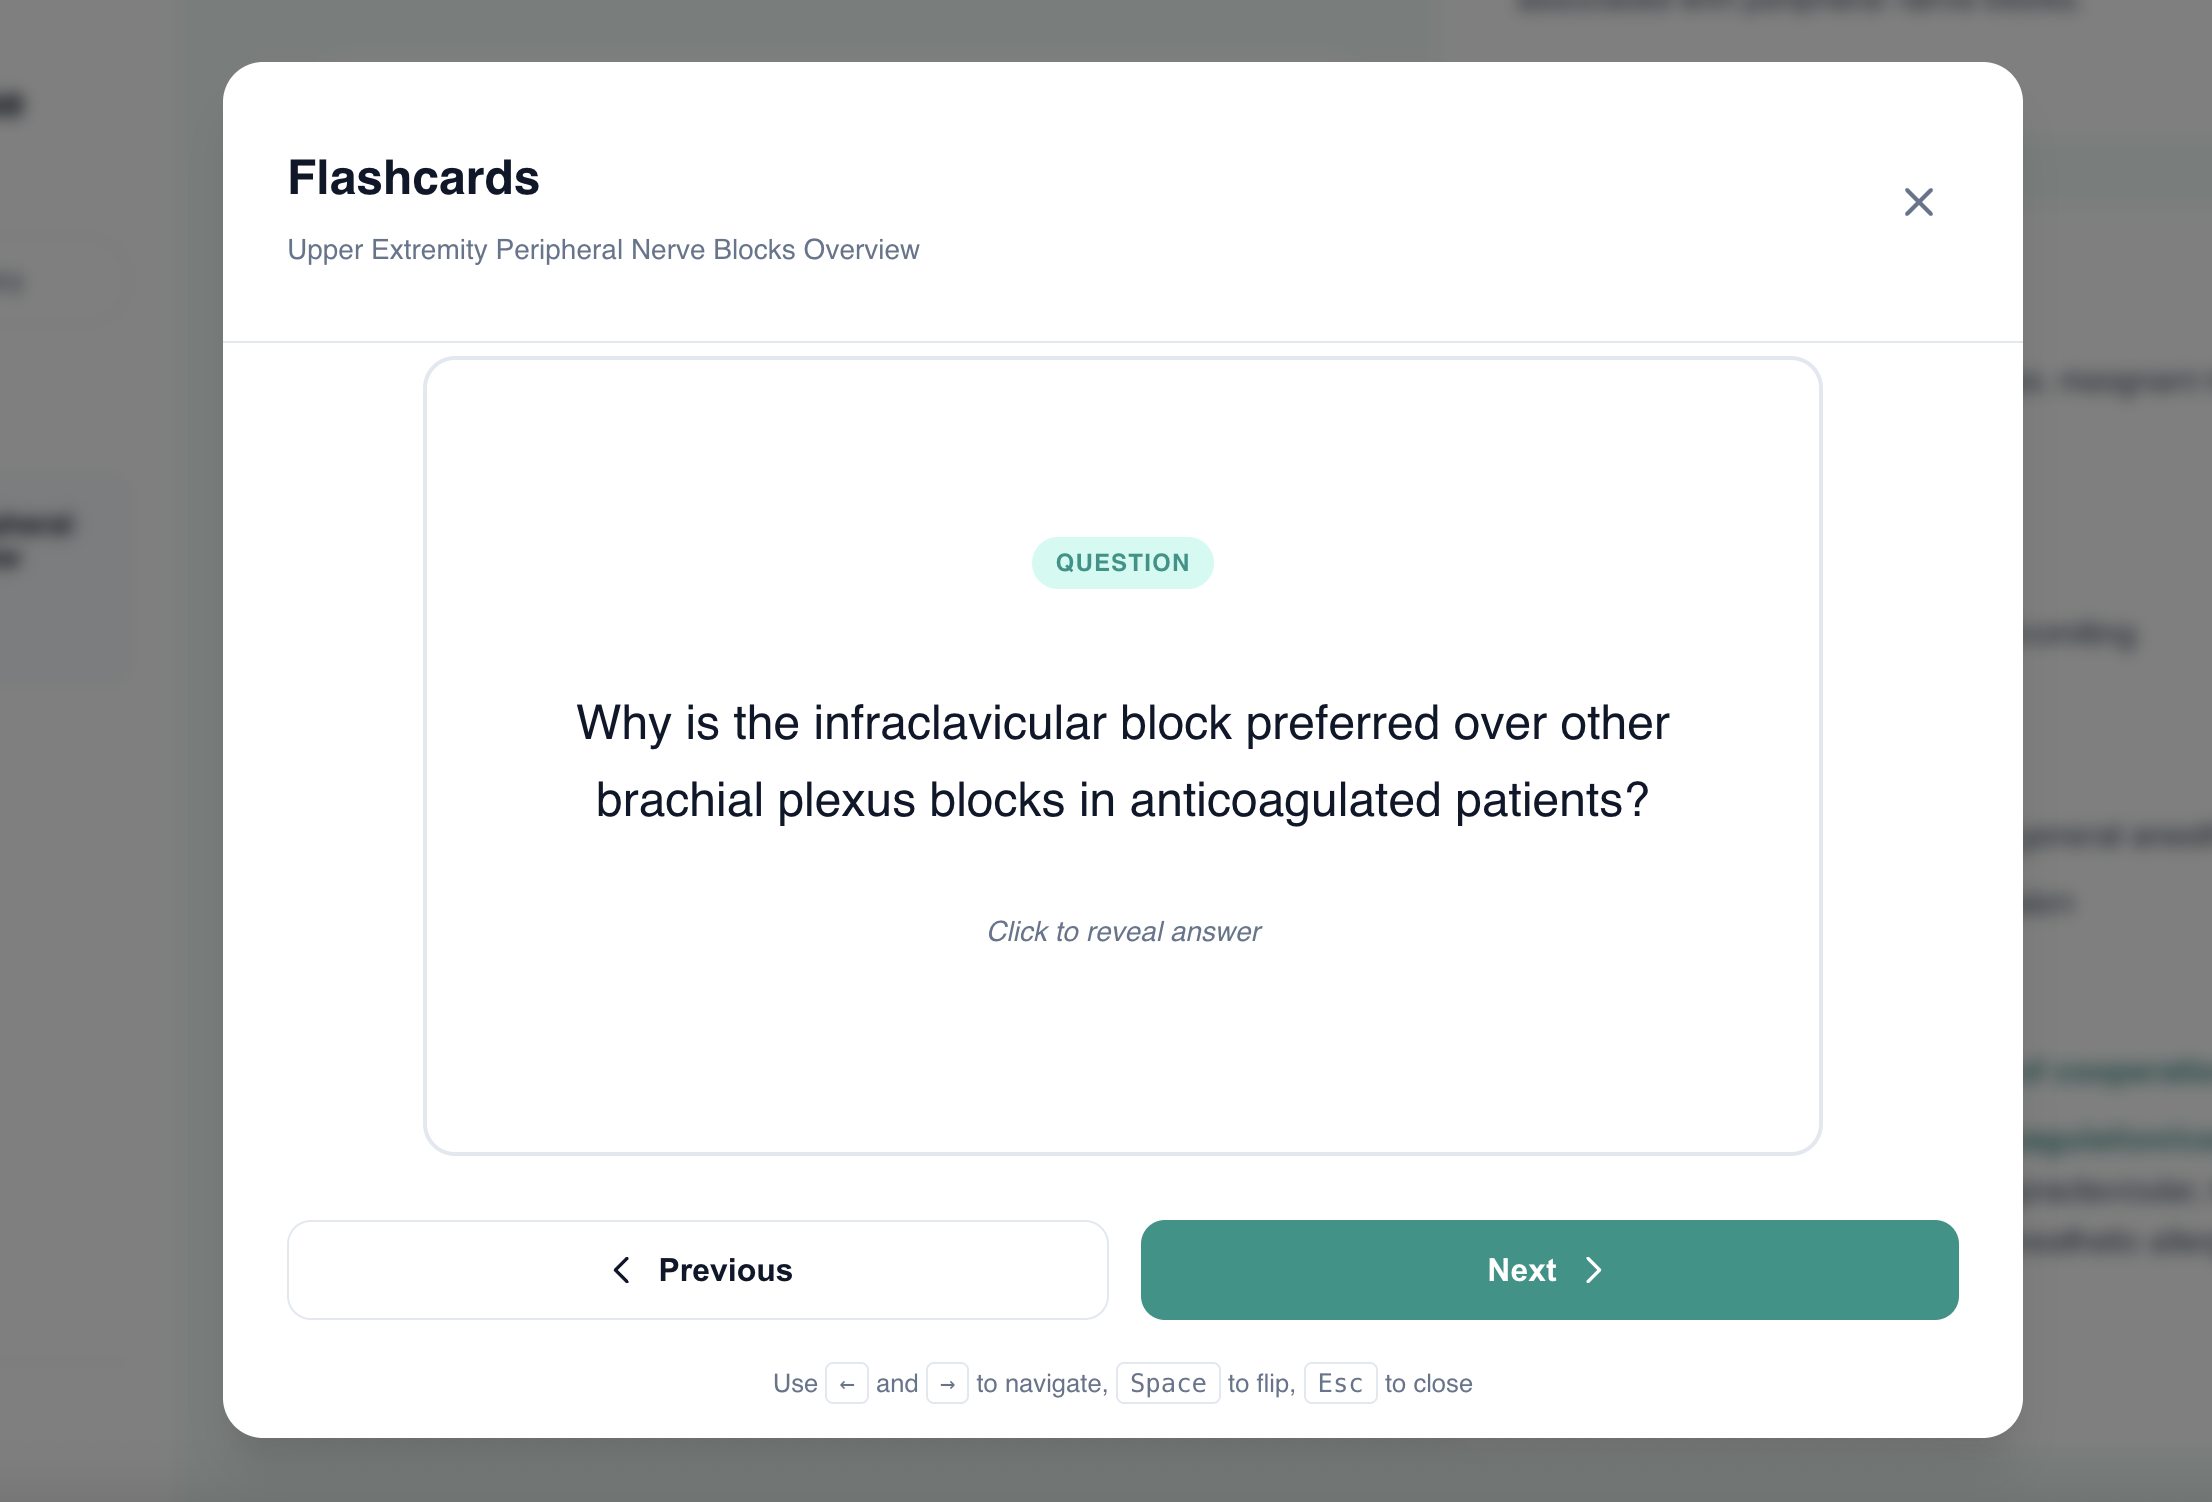The height and width of the screenshot is (1502, 2212).
Task: Click 'Upper Extremity Peripheral Nerve Blocks Overview' subtitle
Action: coord(603,249)
